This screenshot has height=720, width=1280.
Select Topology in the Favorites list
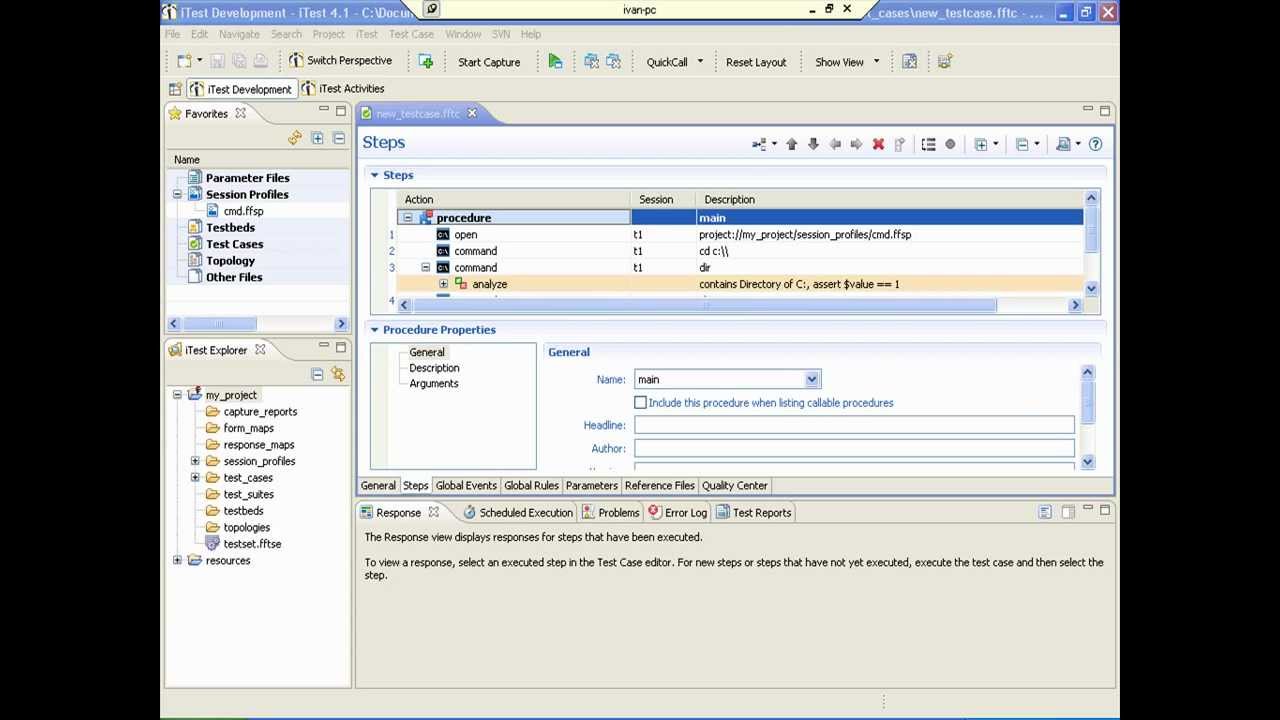(230, 261)
